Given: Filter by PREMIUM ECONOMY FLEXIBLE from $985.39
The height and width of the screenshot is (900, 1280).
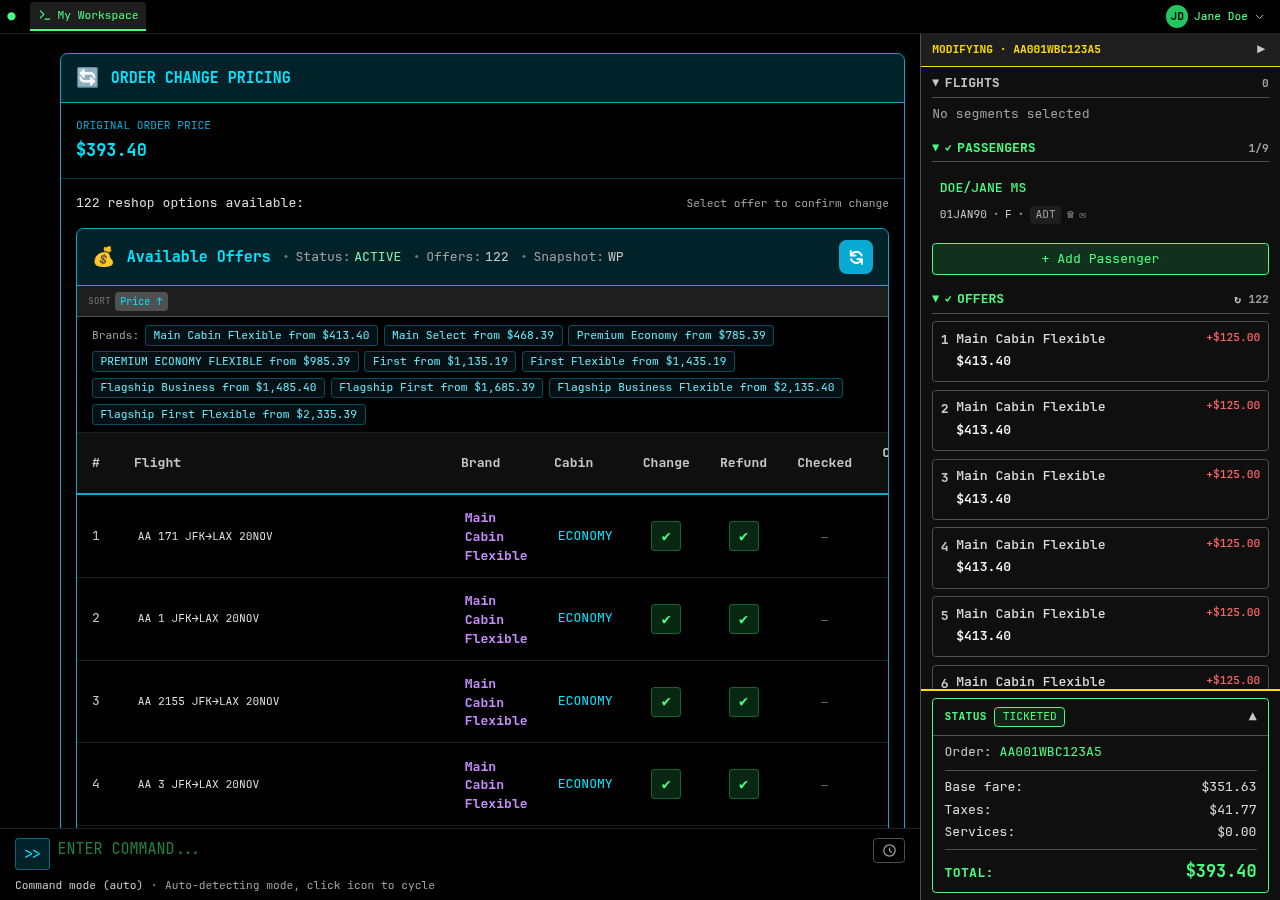Looking at the screenshot, I should [225, 362].
